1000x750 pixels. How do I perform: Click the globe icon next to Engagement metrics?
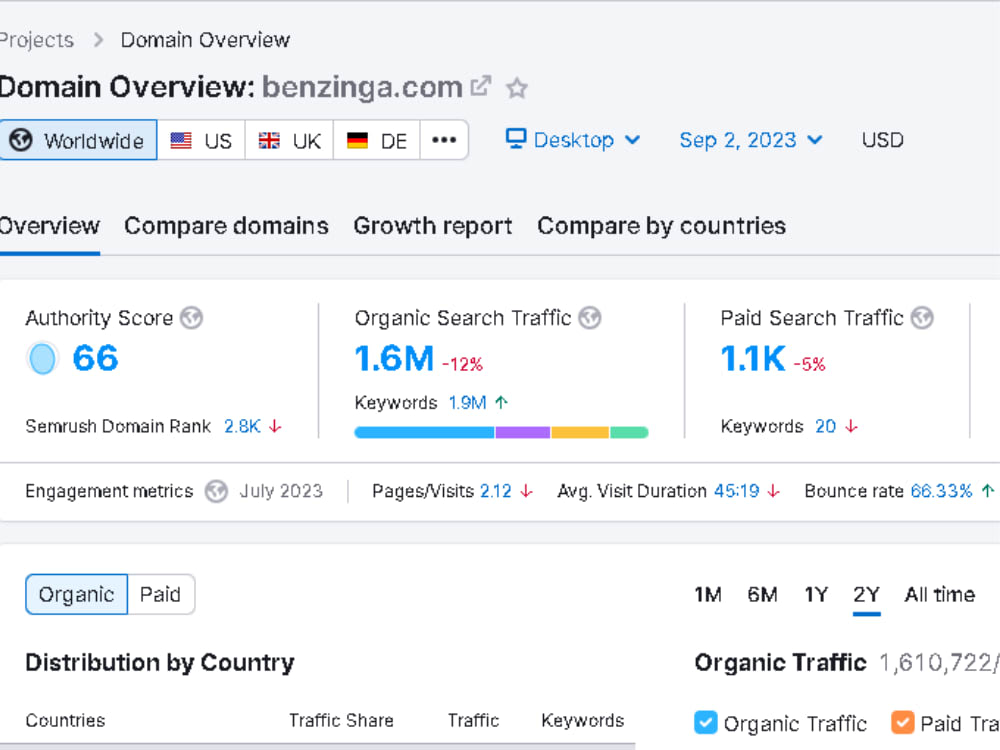pyautogui.click(x=216, y=491)
